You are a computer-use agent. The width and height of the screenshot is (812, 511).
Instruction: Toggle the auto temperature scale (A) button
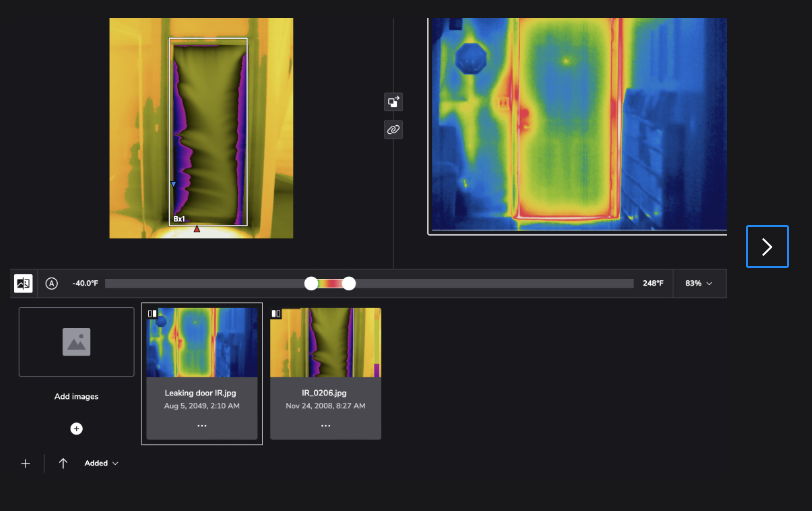[52, 283]
